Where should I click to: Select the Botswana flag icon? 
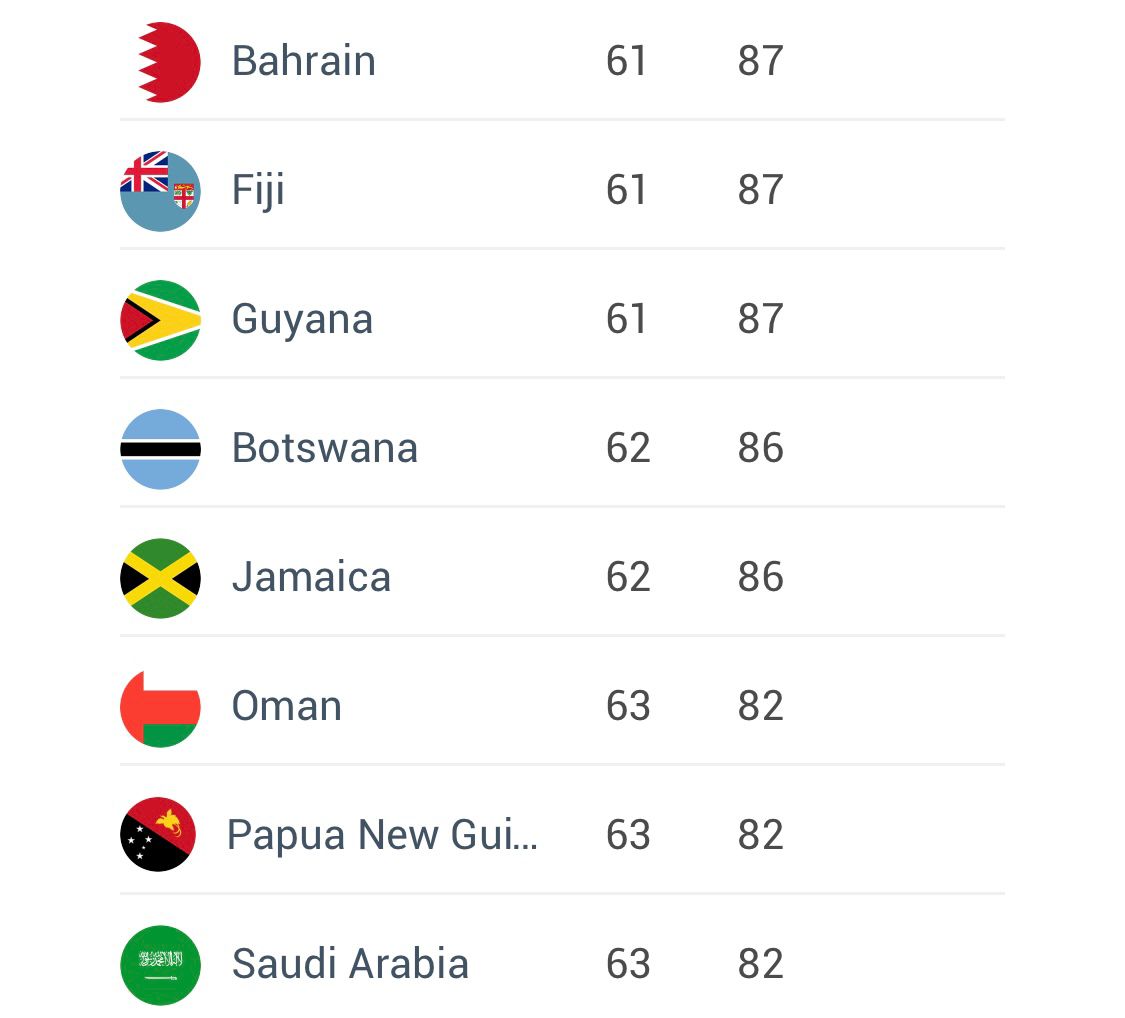click(161, 449)
